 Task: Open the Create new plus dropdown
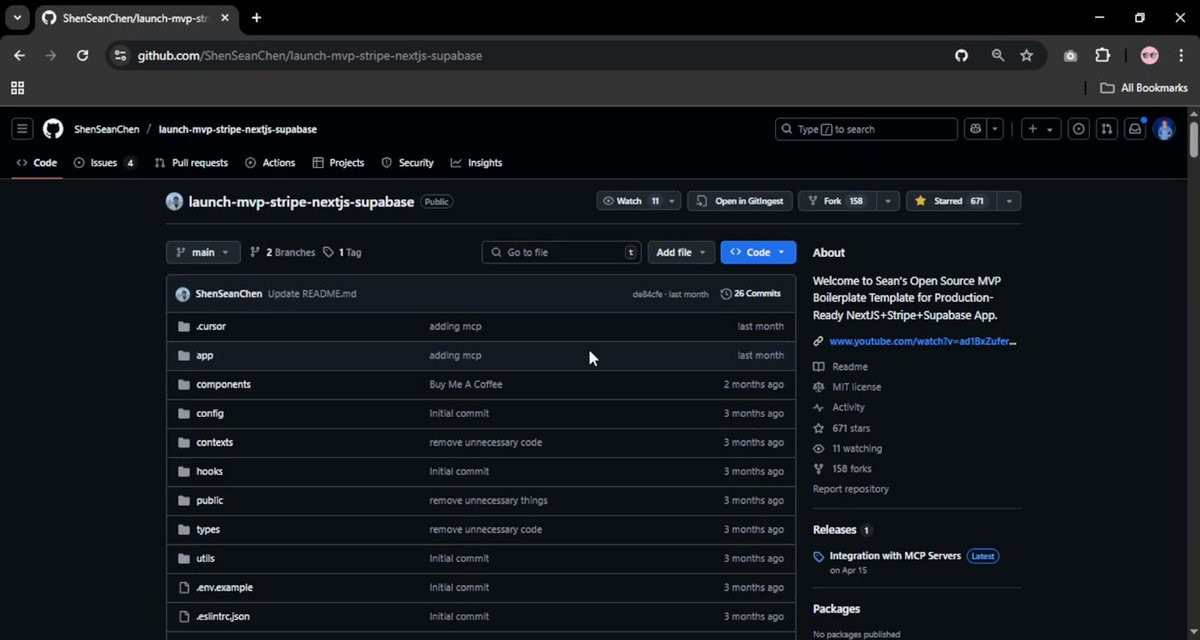point(1040,129)
